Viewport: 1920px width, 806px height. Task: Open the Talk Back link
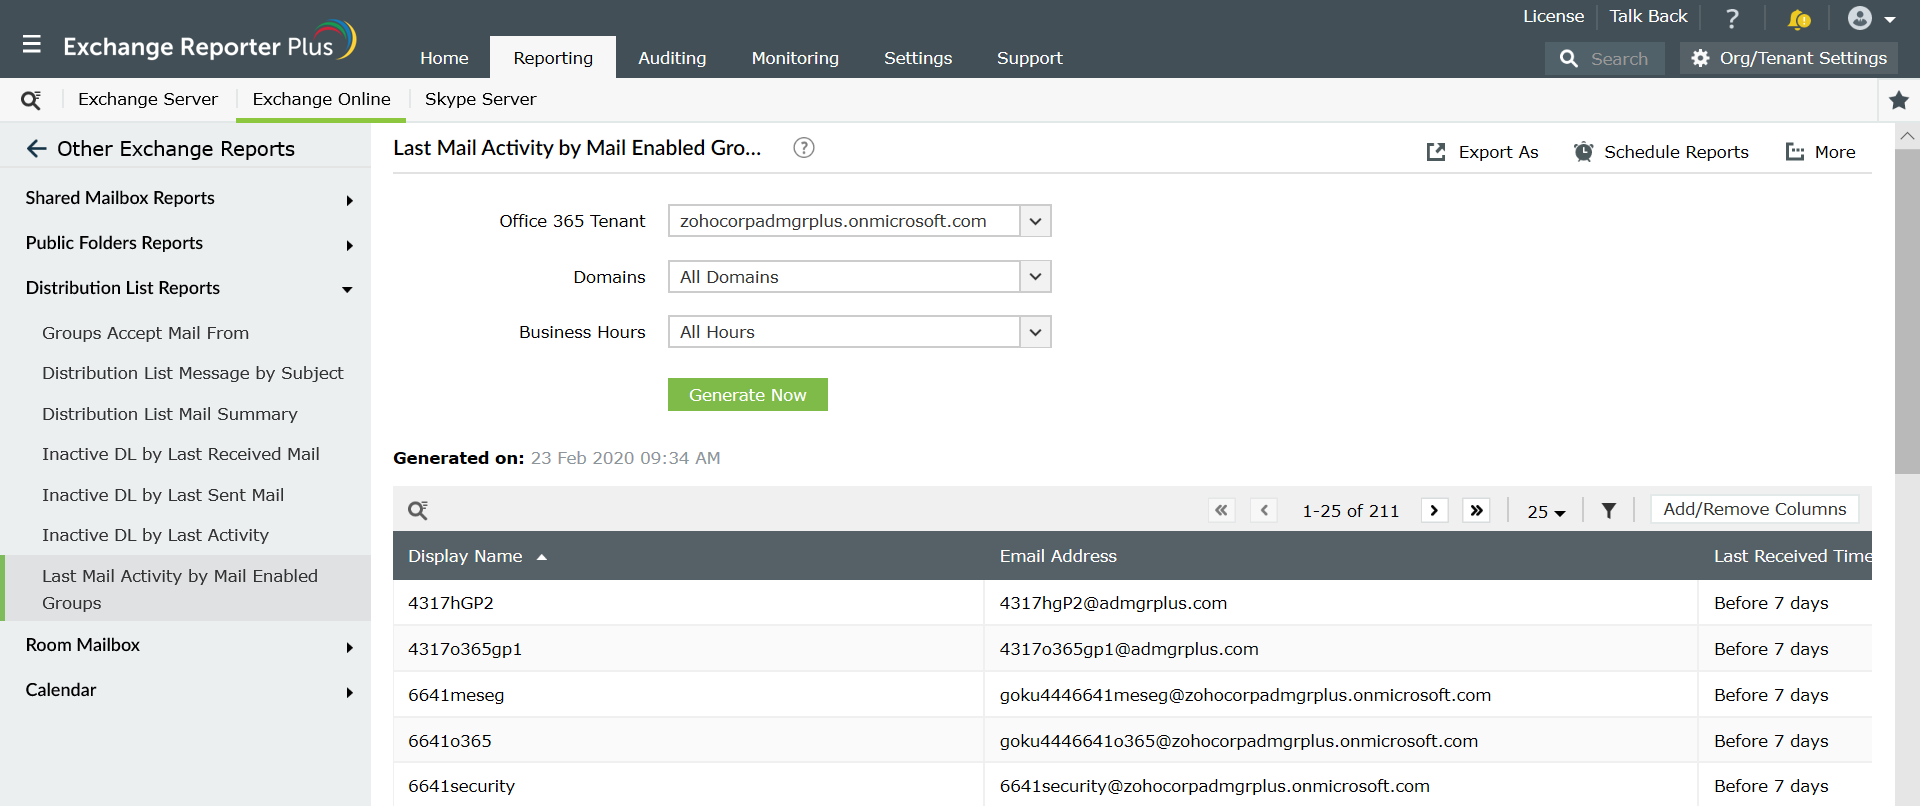pyautogui.click(x=1648, y=16)
